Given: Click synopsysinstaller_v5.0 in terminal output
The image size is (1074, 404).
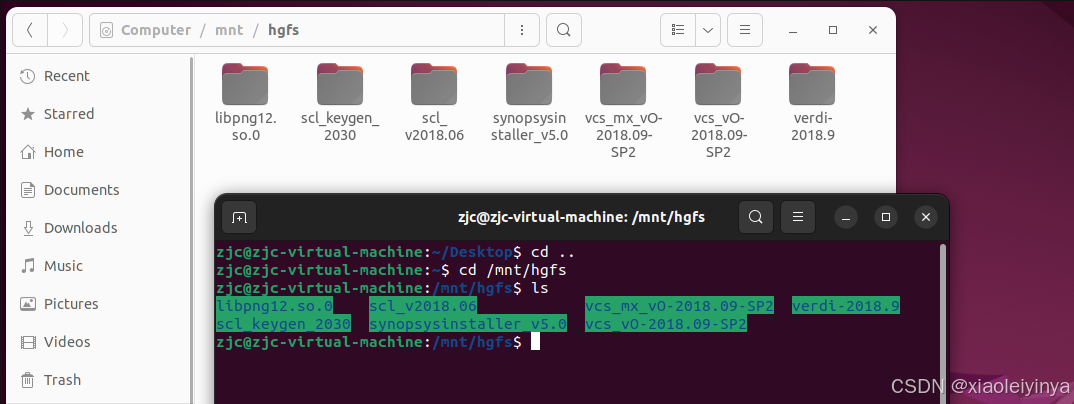Looking at the screenshot, I should click(468, 324).
